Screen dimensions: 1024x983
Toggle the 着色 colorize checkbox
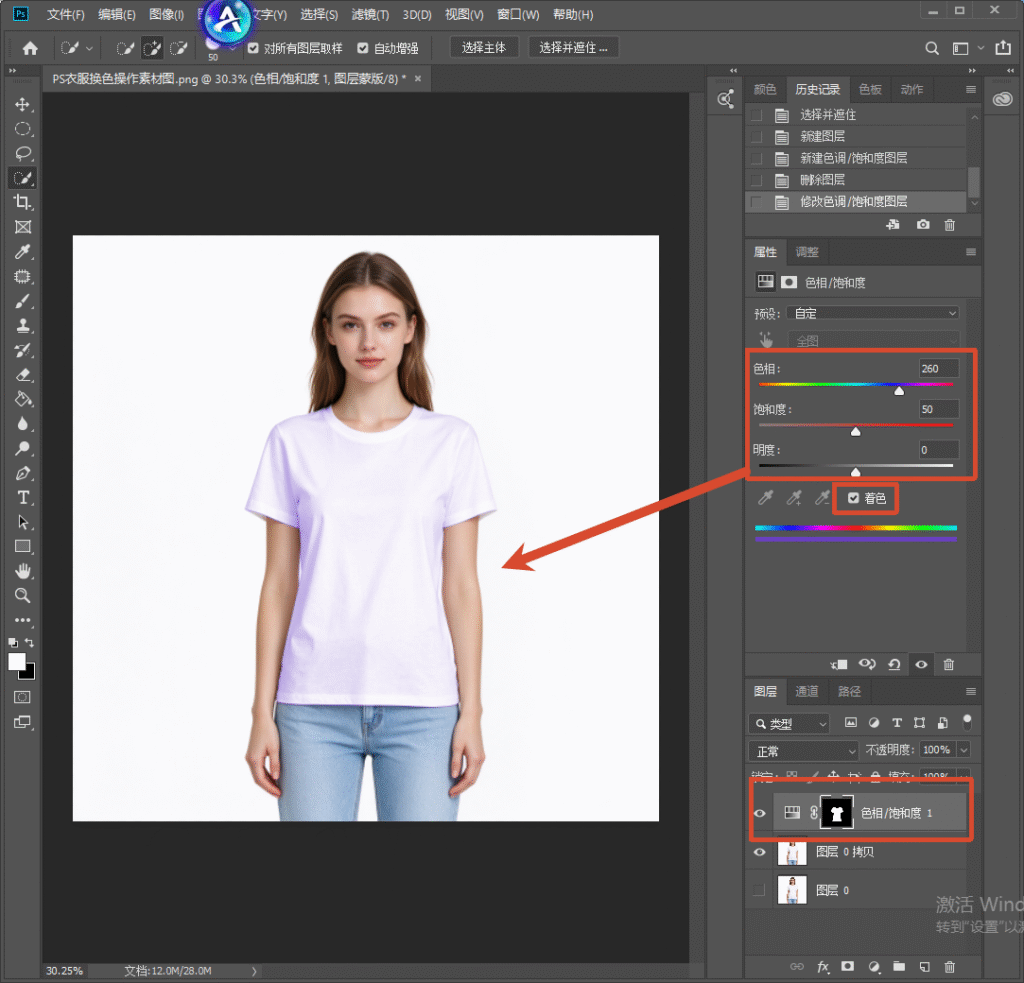pyautogui.click(x=854, y=498)
